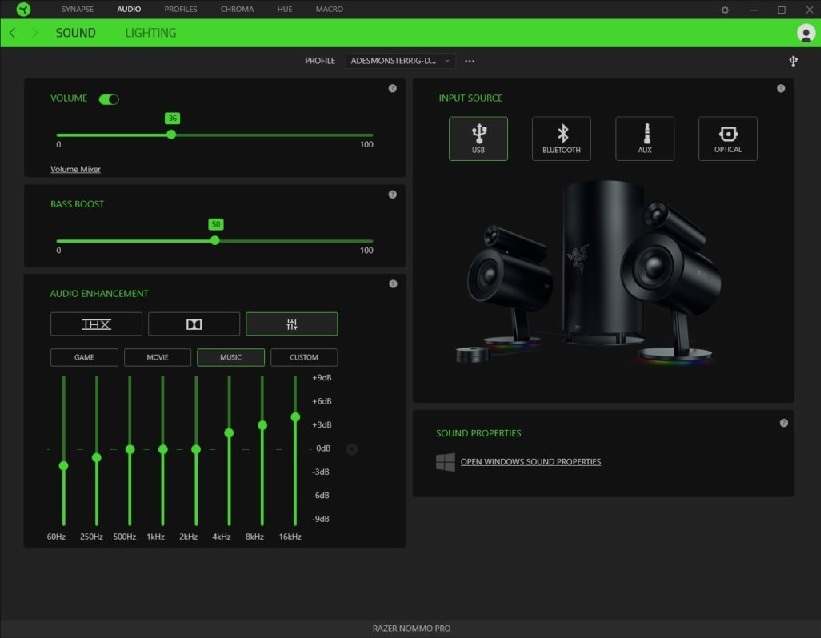Image resolution: width=821 pixels, height=638 pixels.
Task: Click the Razer logo icon at top left
Action: coord(23,9)
